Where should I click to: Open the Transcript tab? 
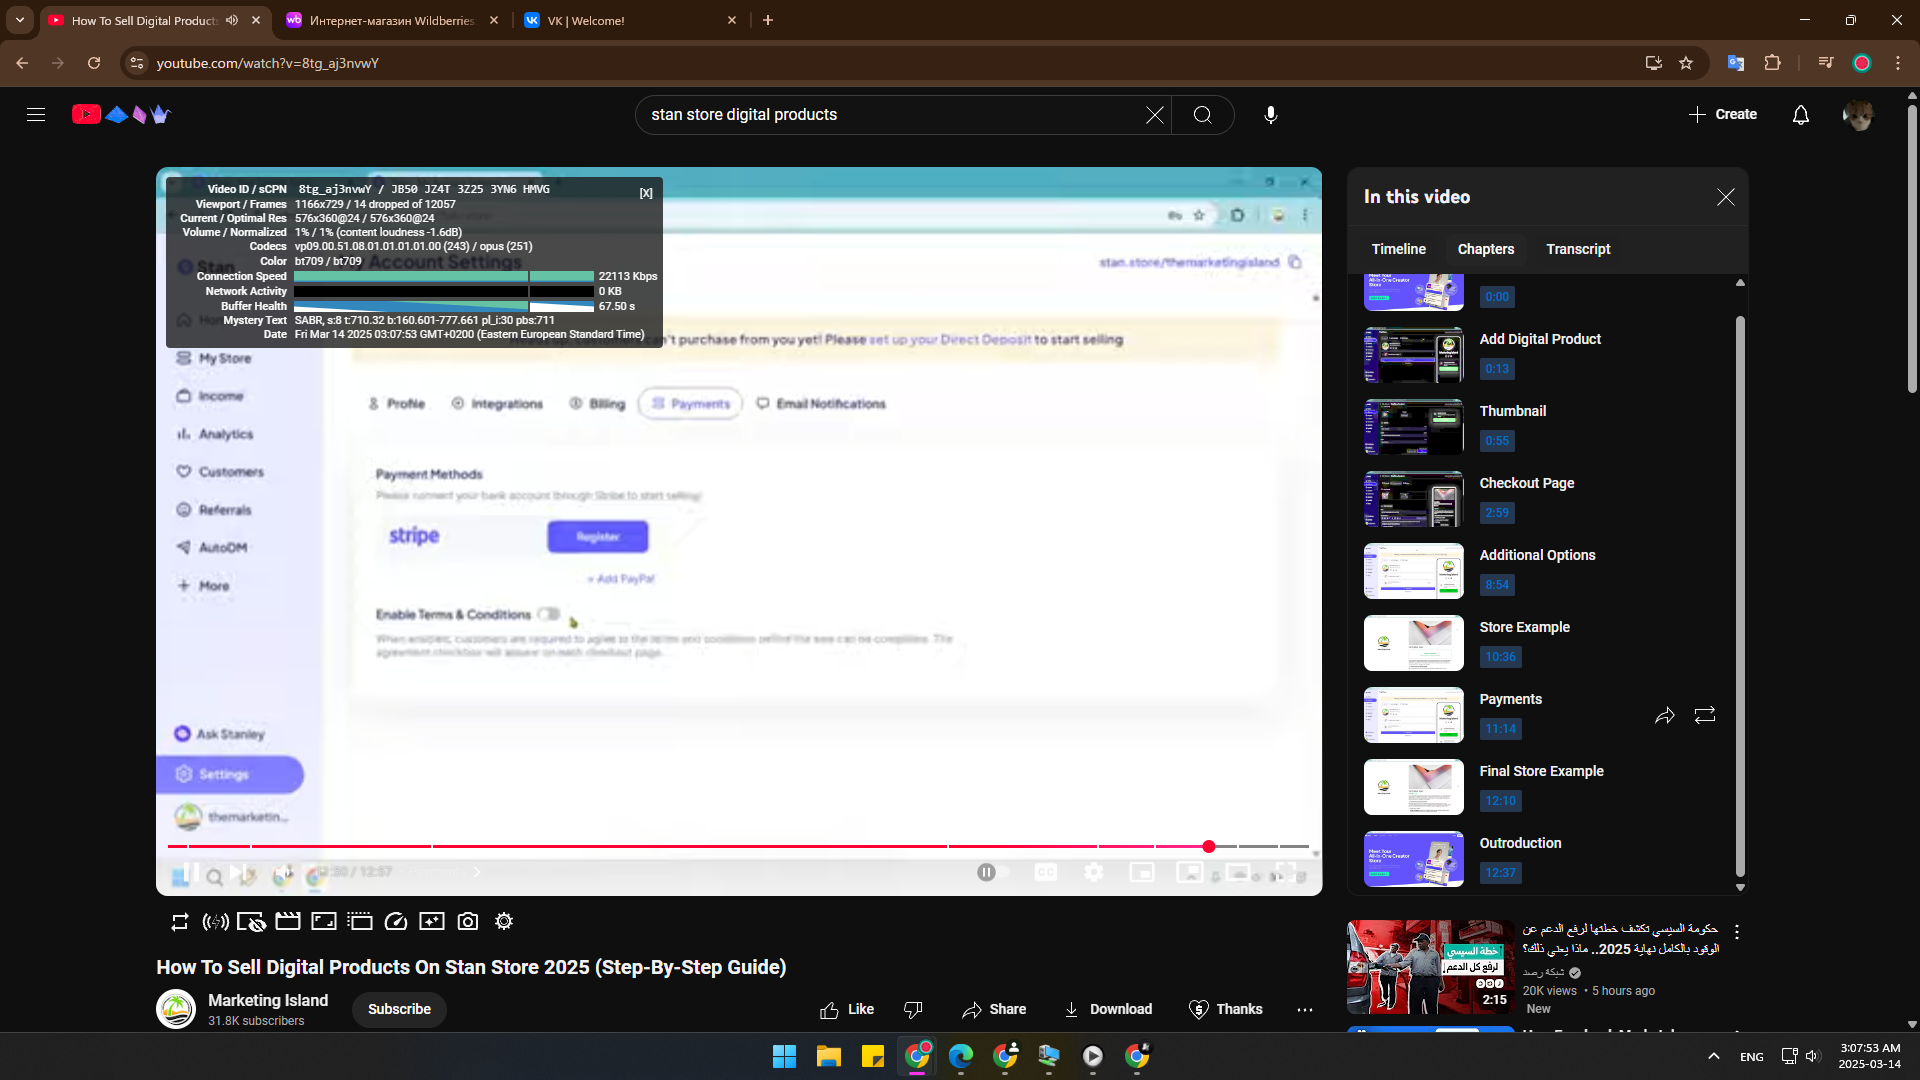pyautogui.click(x=1578, y=249)
